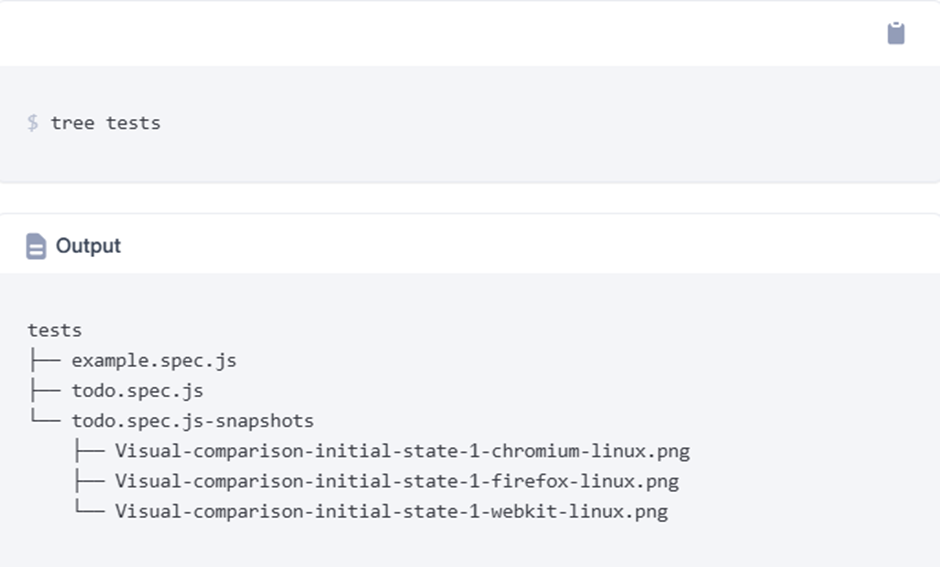Click the word tests in the command

(x=133, y=123)
